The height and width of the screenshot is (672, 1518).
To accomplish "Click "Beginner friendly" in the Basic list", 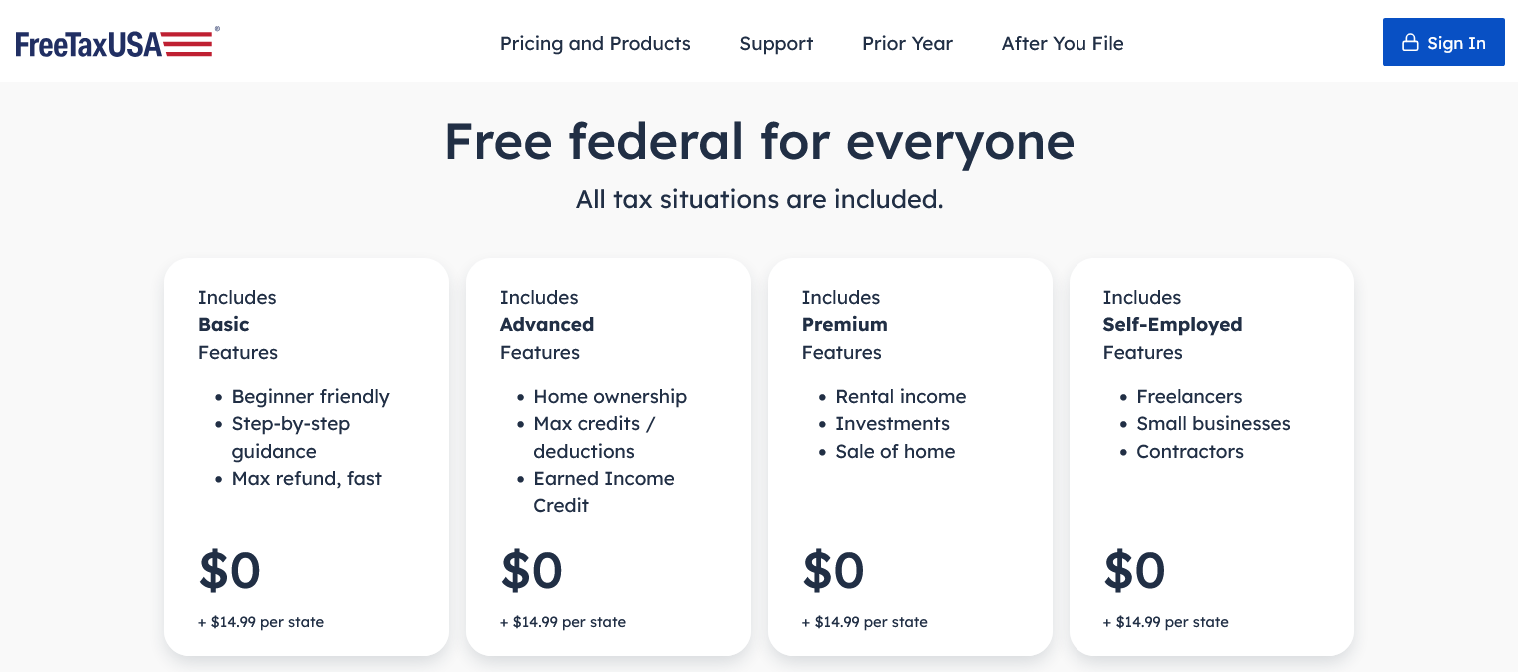I will tap(310, 397).
